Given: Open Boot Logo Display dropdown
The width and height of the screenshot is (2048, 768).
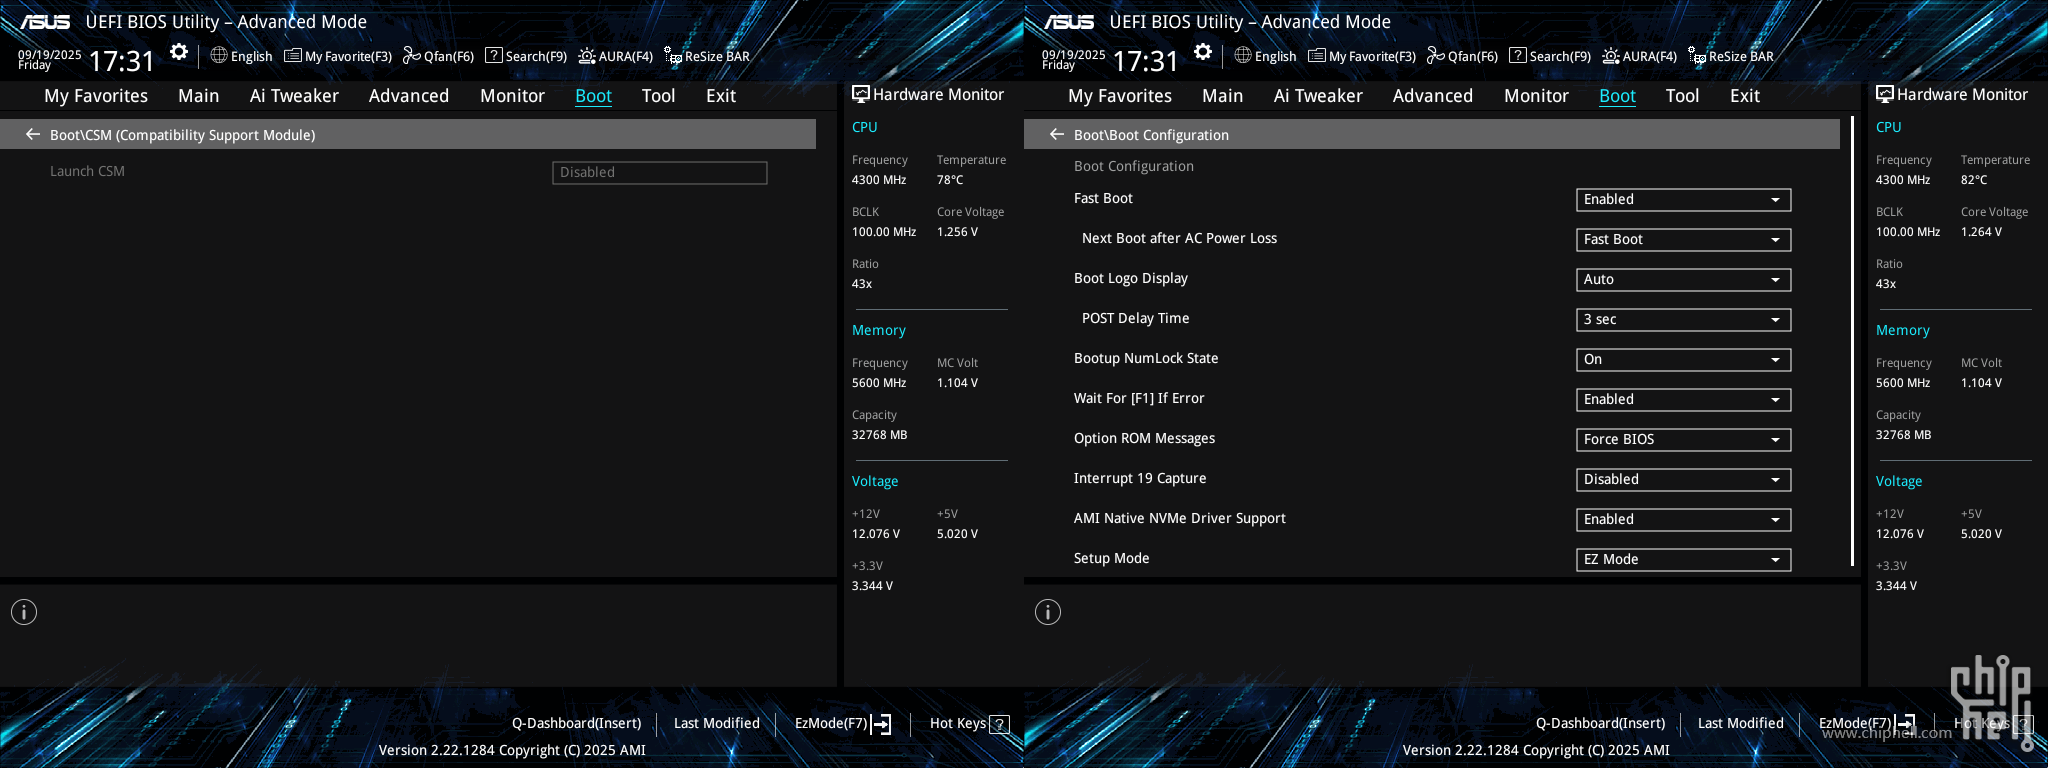Looking at the screenshot, I should [1683, 280].
